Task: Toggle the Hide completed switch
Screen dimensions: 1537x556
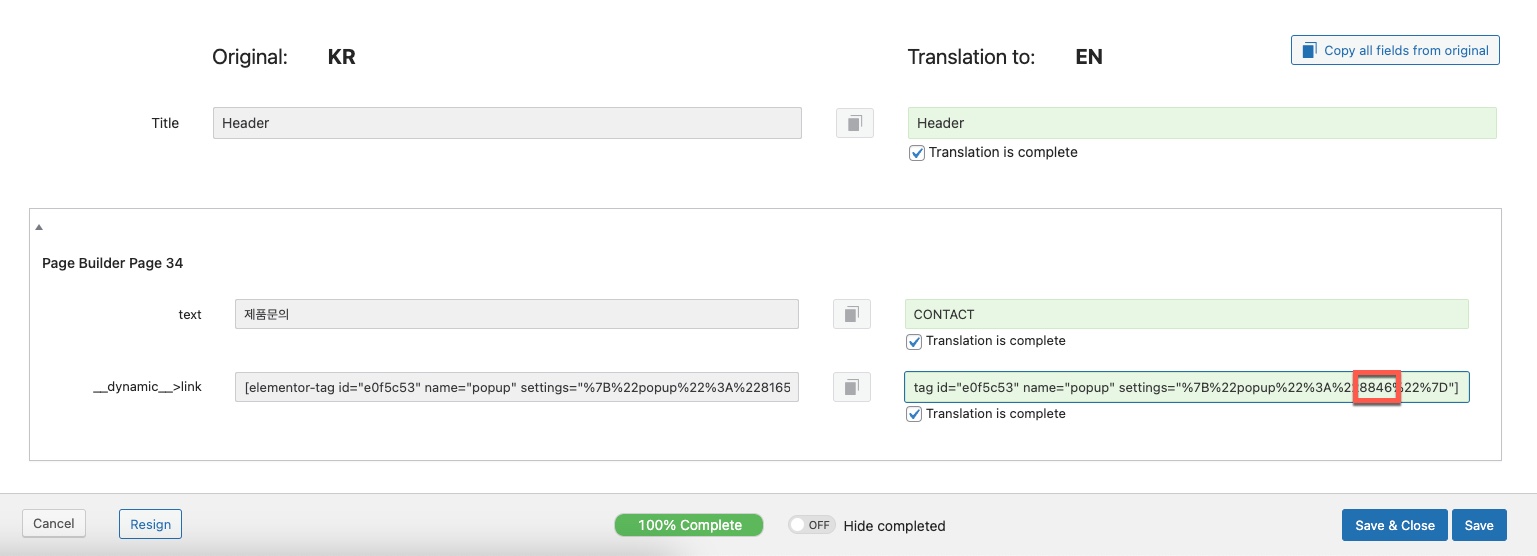Action: click(x=811, y=525)
